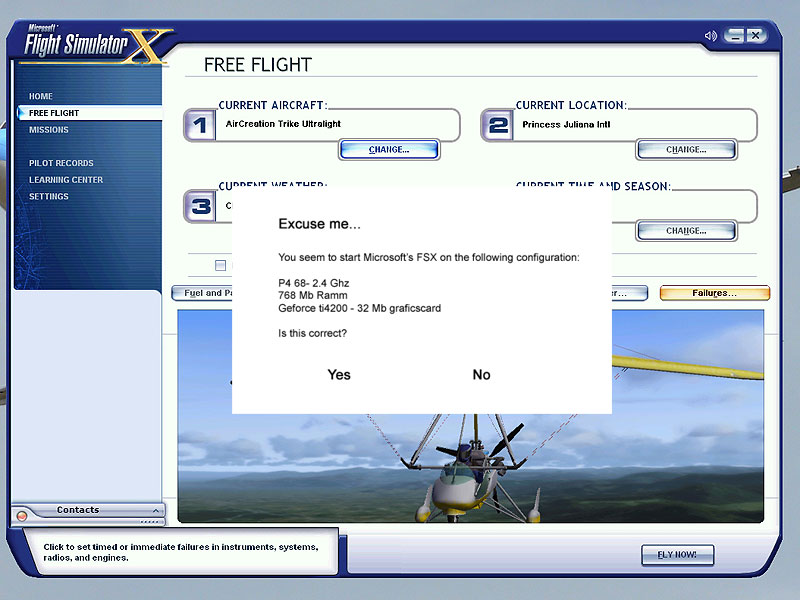Viewport: 800px width, 600px height.
Task: Click the ultralight aircraft preview image
Action: pos(470,468)
